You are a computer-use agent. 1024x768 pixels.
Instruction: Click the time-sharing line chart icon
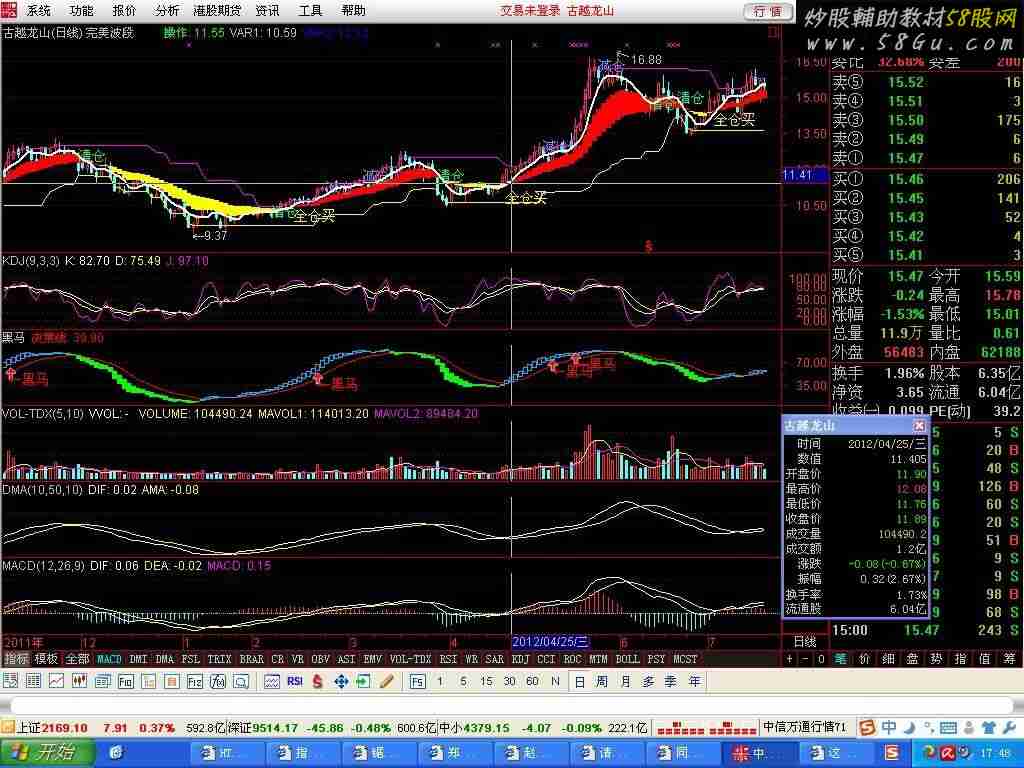coord(56,681)
